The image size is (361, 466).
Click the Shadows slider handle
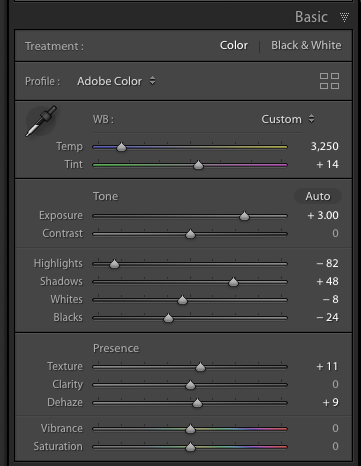coord(233,282)
